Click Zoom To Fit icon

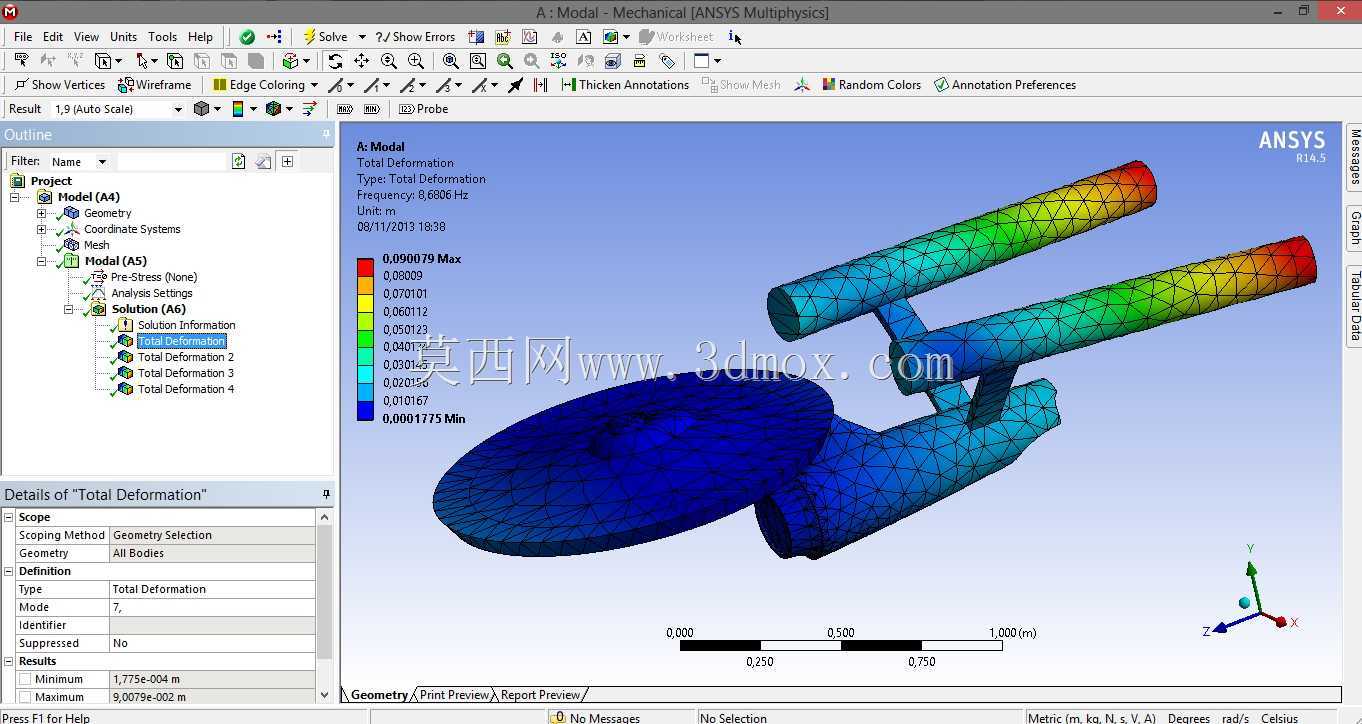(451, 61)
